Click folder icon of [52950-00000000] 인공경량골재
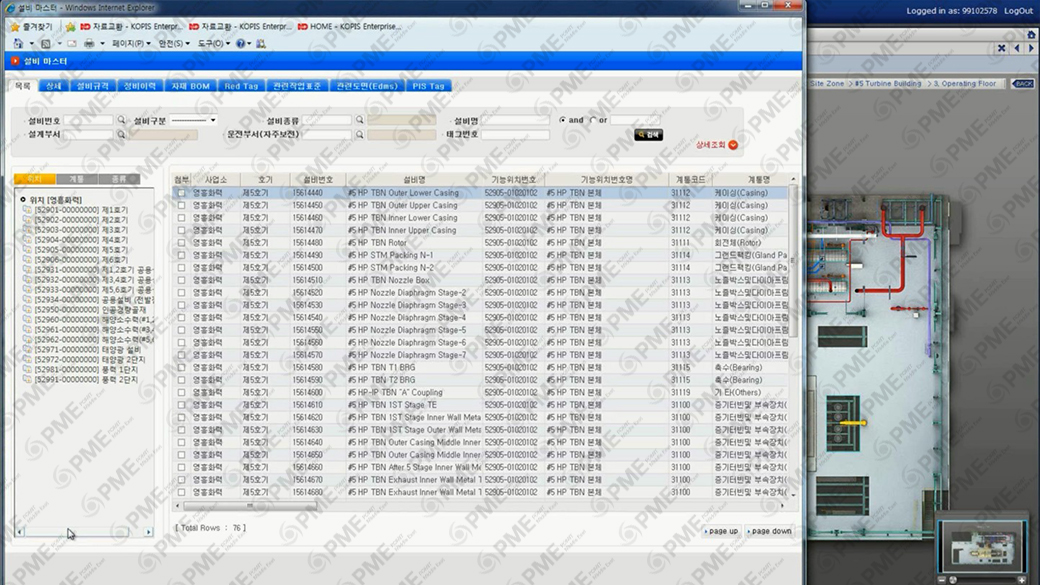This screenshot has height=585, width=1040. click(x=27, y=310)
